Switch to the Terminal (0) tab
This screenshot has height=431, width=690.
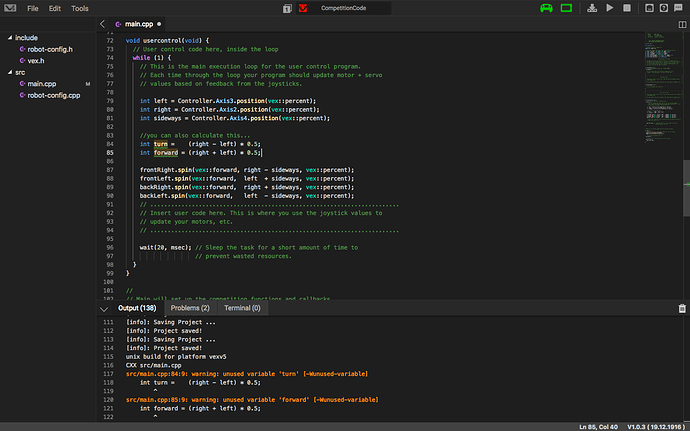pos(242,308)
